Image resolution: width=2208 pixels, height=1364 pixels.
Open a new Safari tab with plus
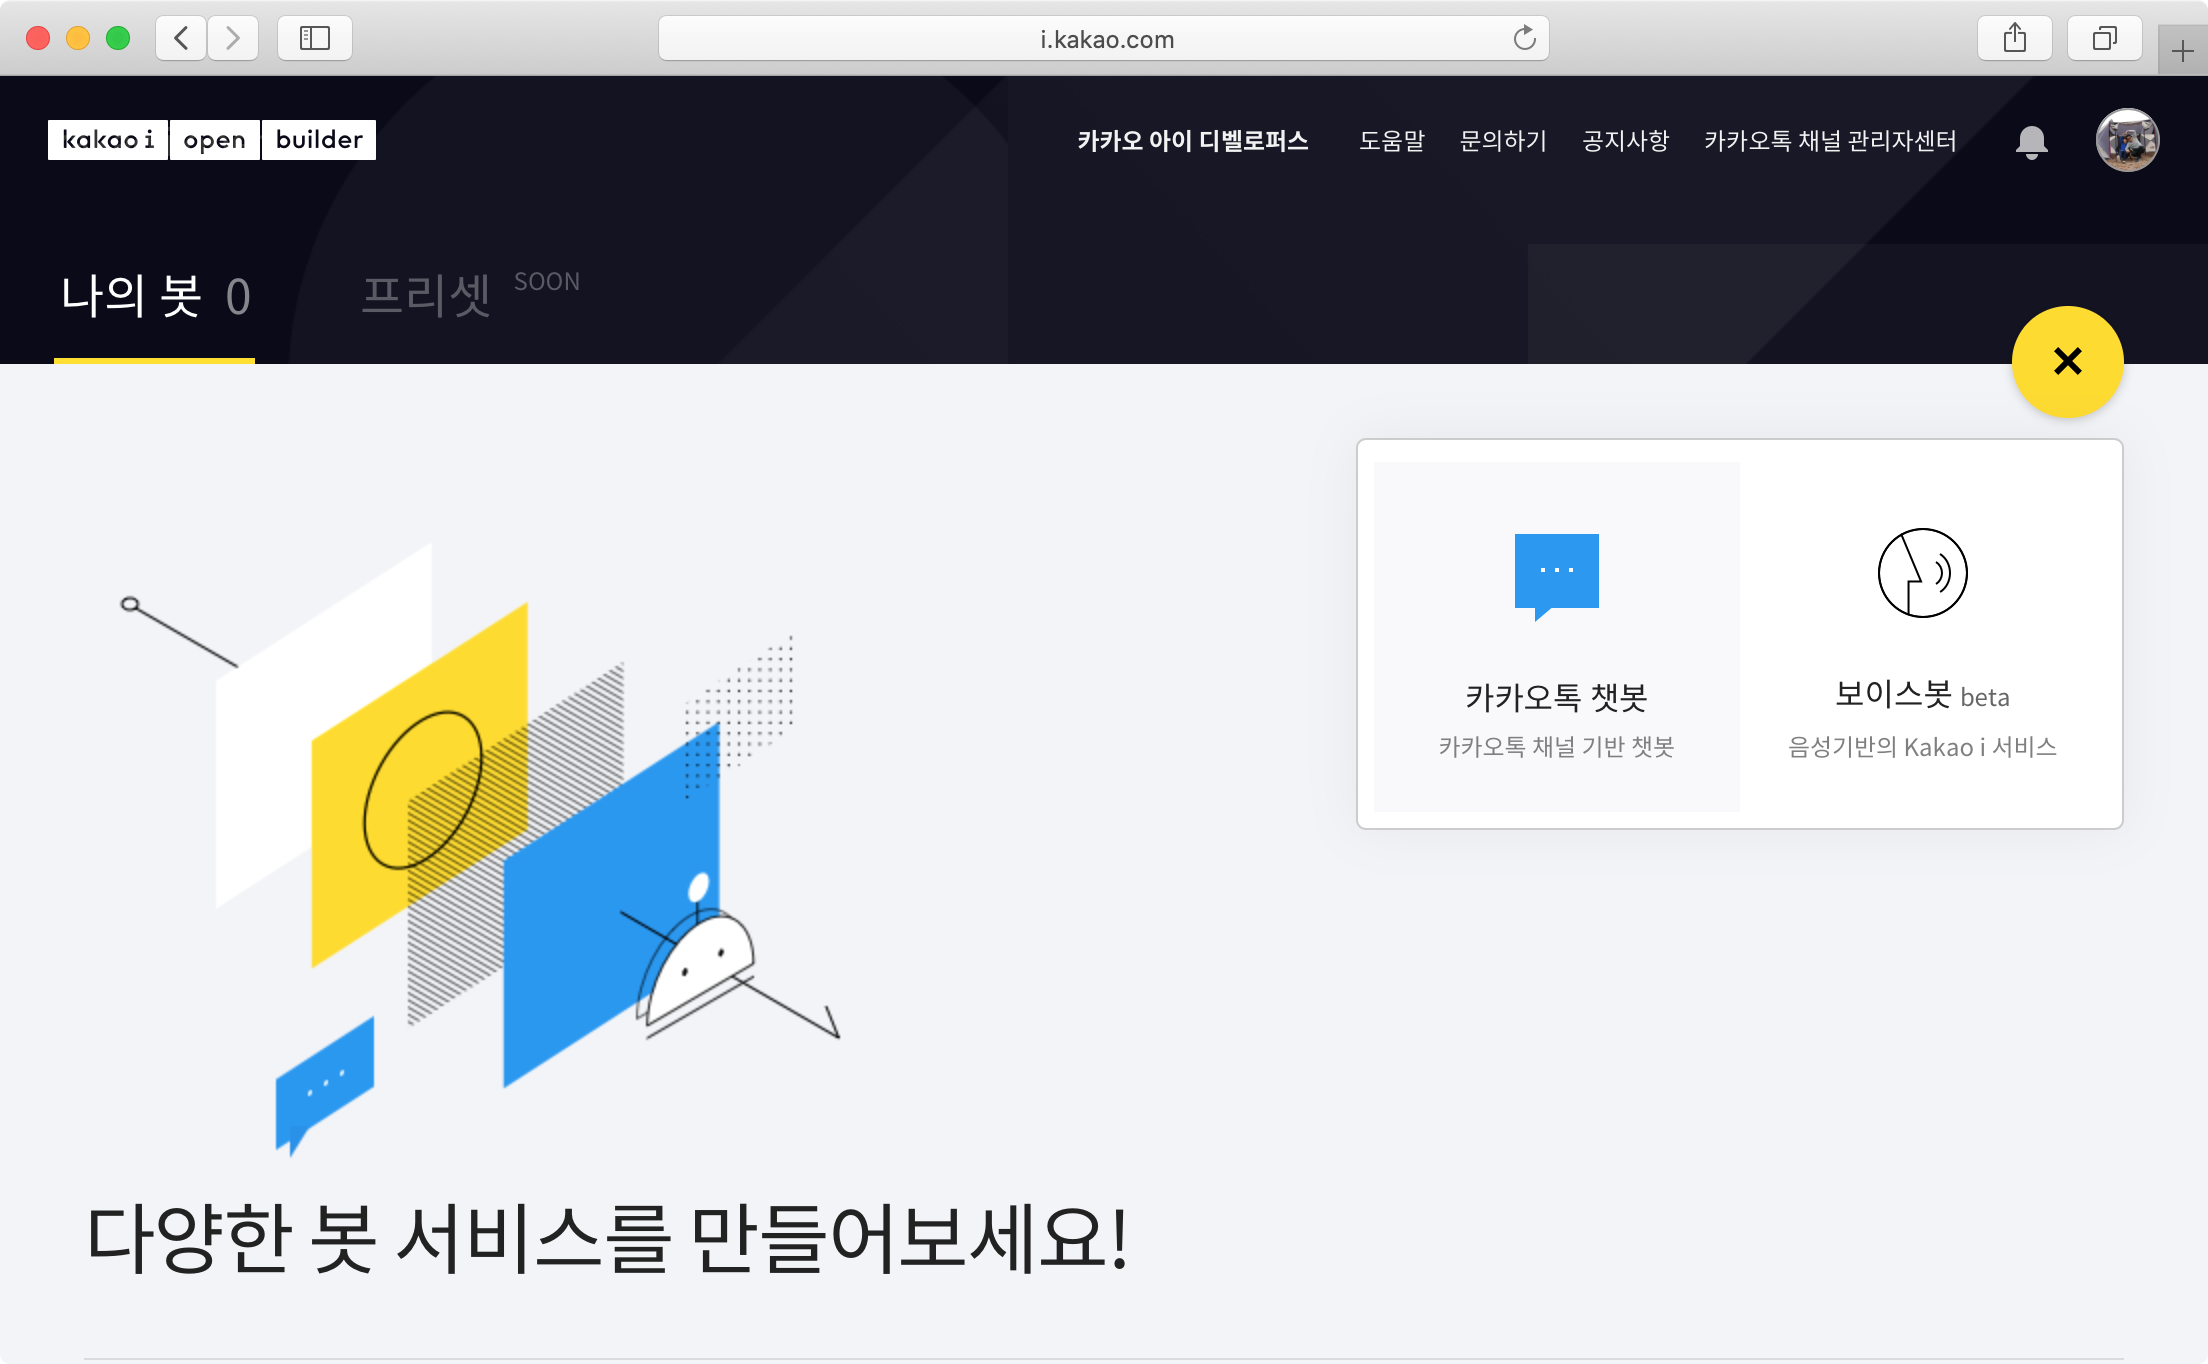2182,51
